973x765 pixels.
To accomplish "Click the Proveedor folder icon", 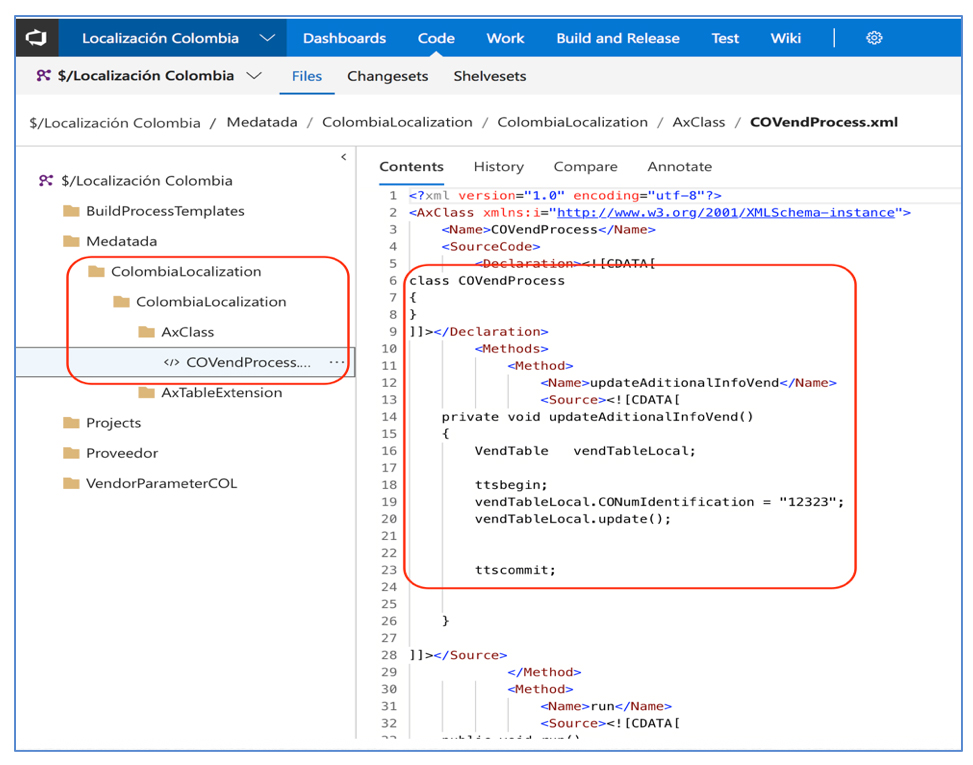I will 71,453.
